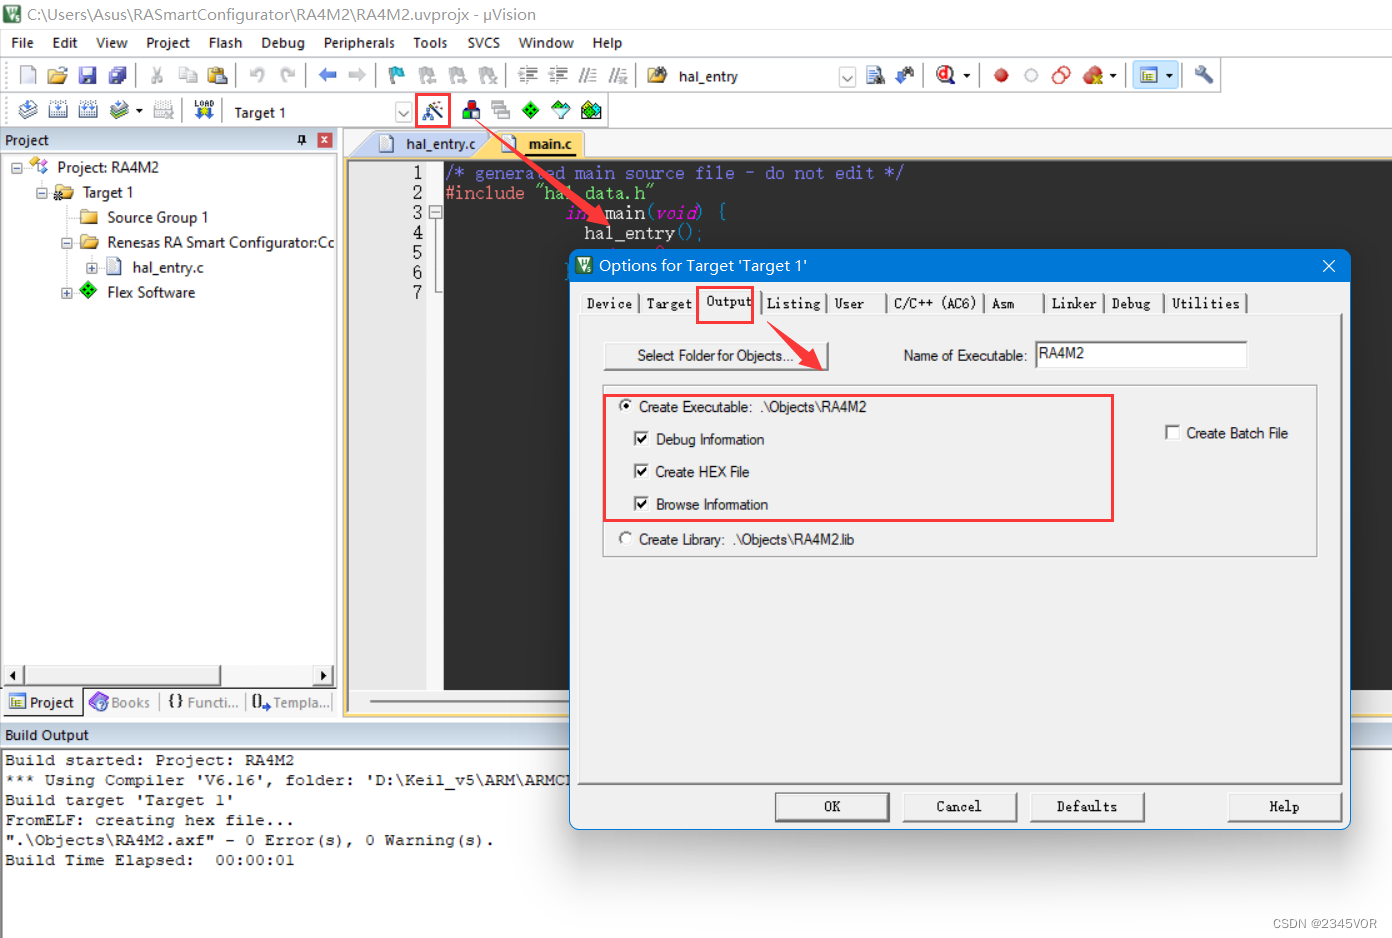Click Select Folder for Objects button
Screen dimensions: 1392x938
715,356
